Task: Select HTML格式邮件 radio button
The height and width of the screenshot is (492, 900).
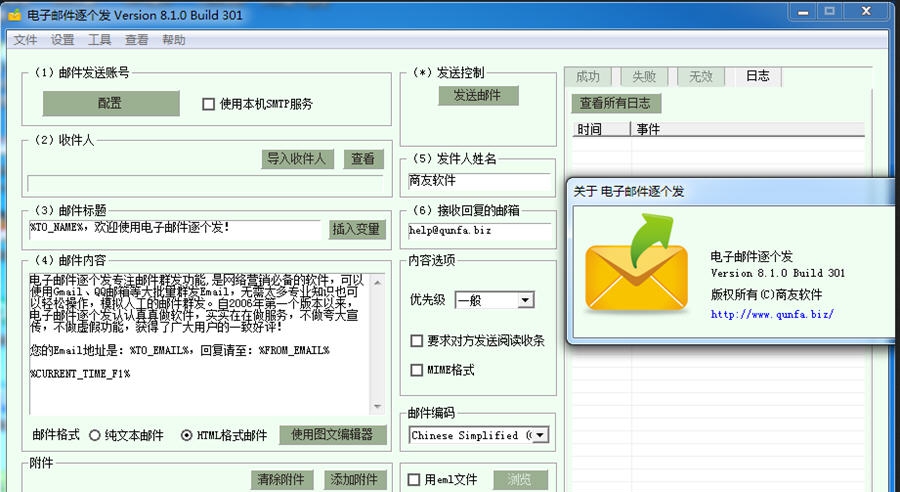Action: [187, 436]
